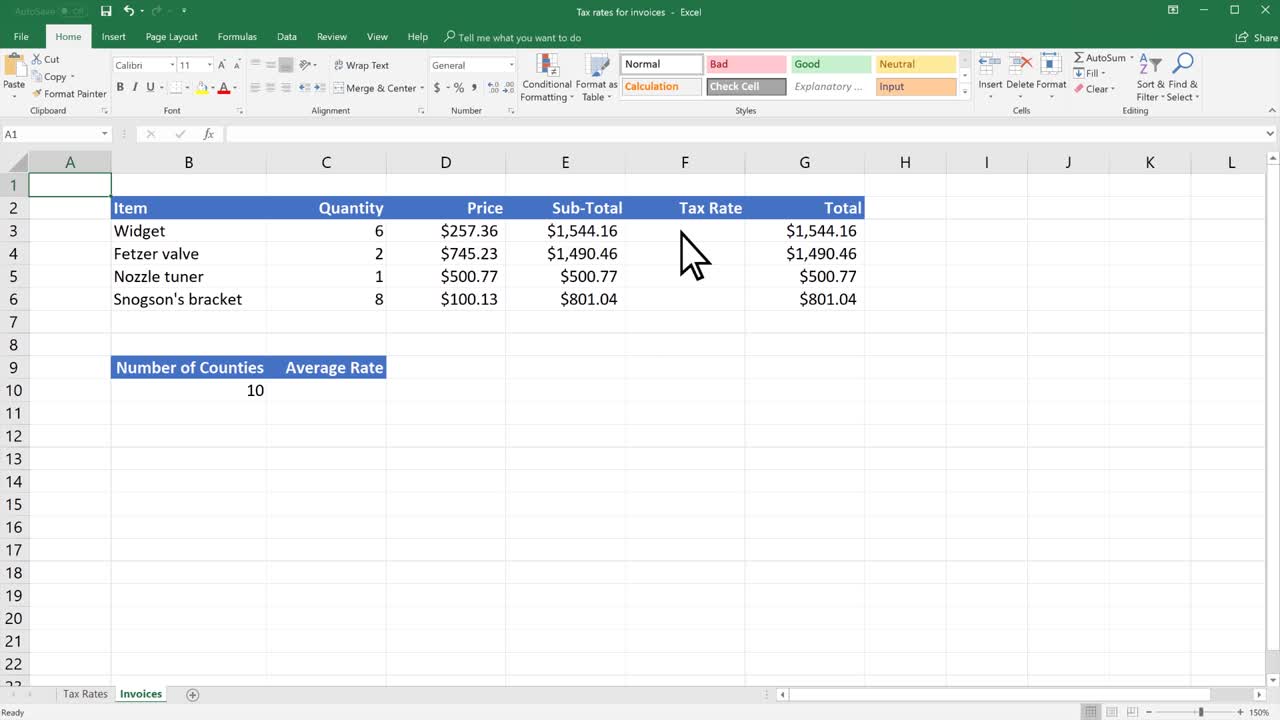
Task: Click the Fill Color bucket swatch
Action: pyautogui.click(x=202, y=88)
